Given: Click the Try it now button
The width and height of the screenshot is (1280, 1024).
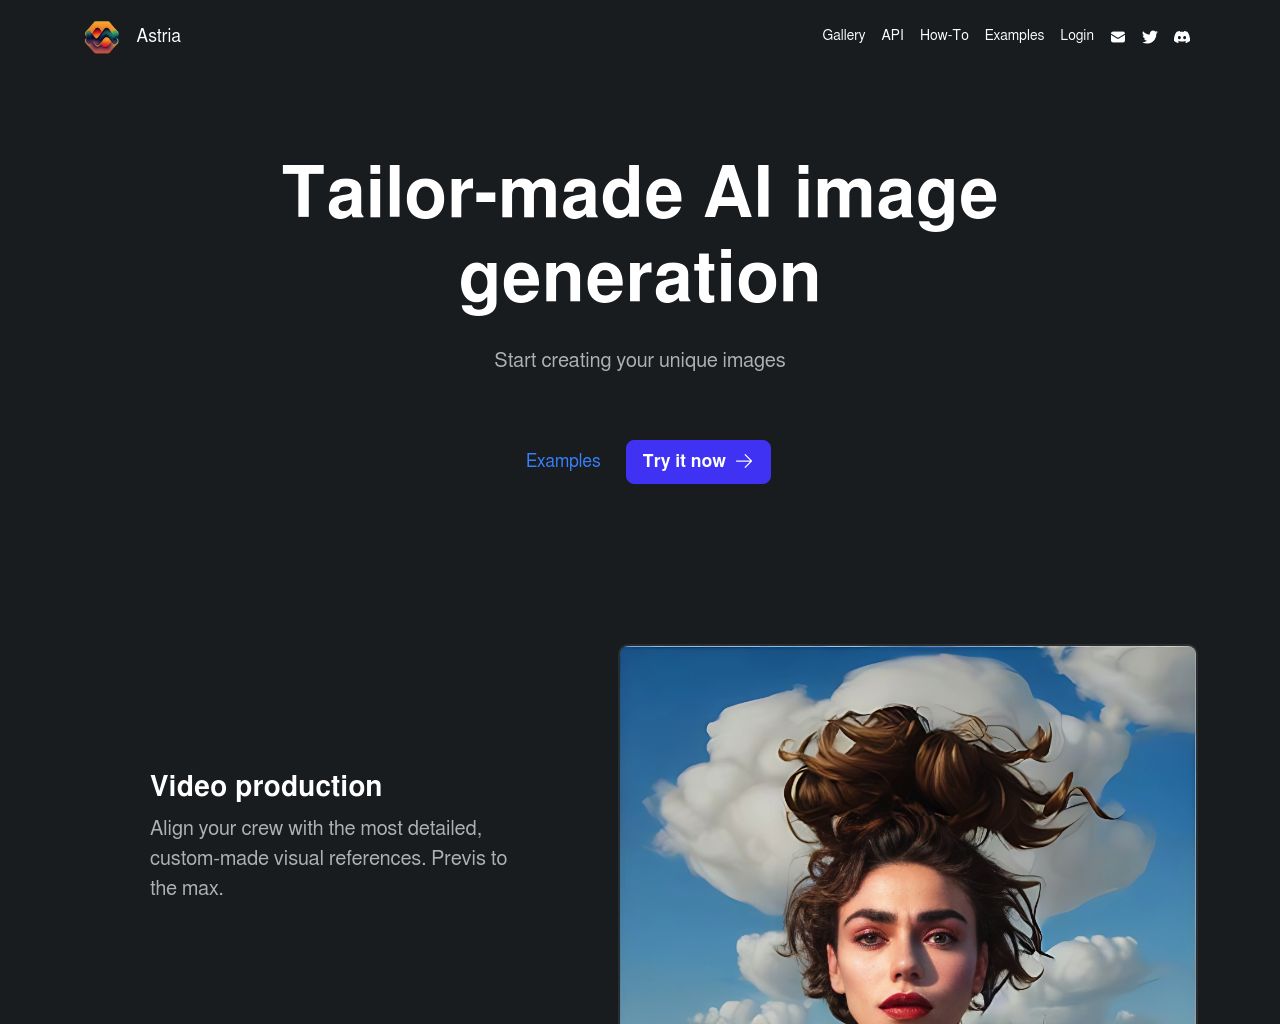Looking at the screenshot, I should (698, 462).
